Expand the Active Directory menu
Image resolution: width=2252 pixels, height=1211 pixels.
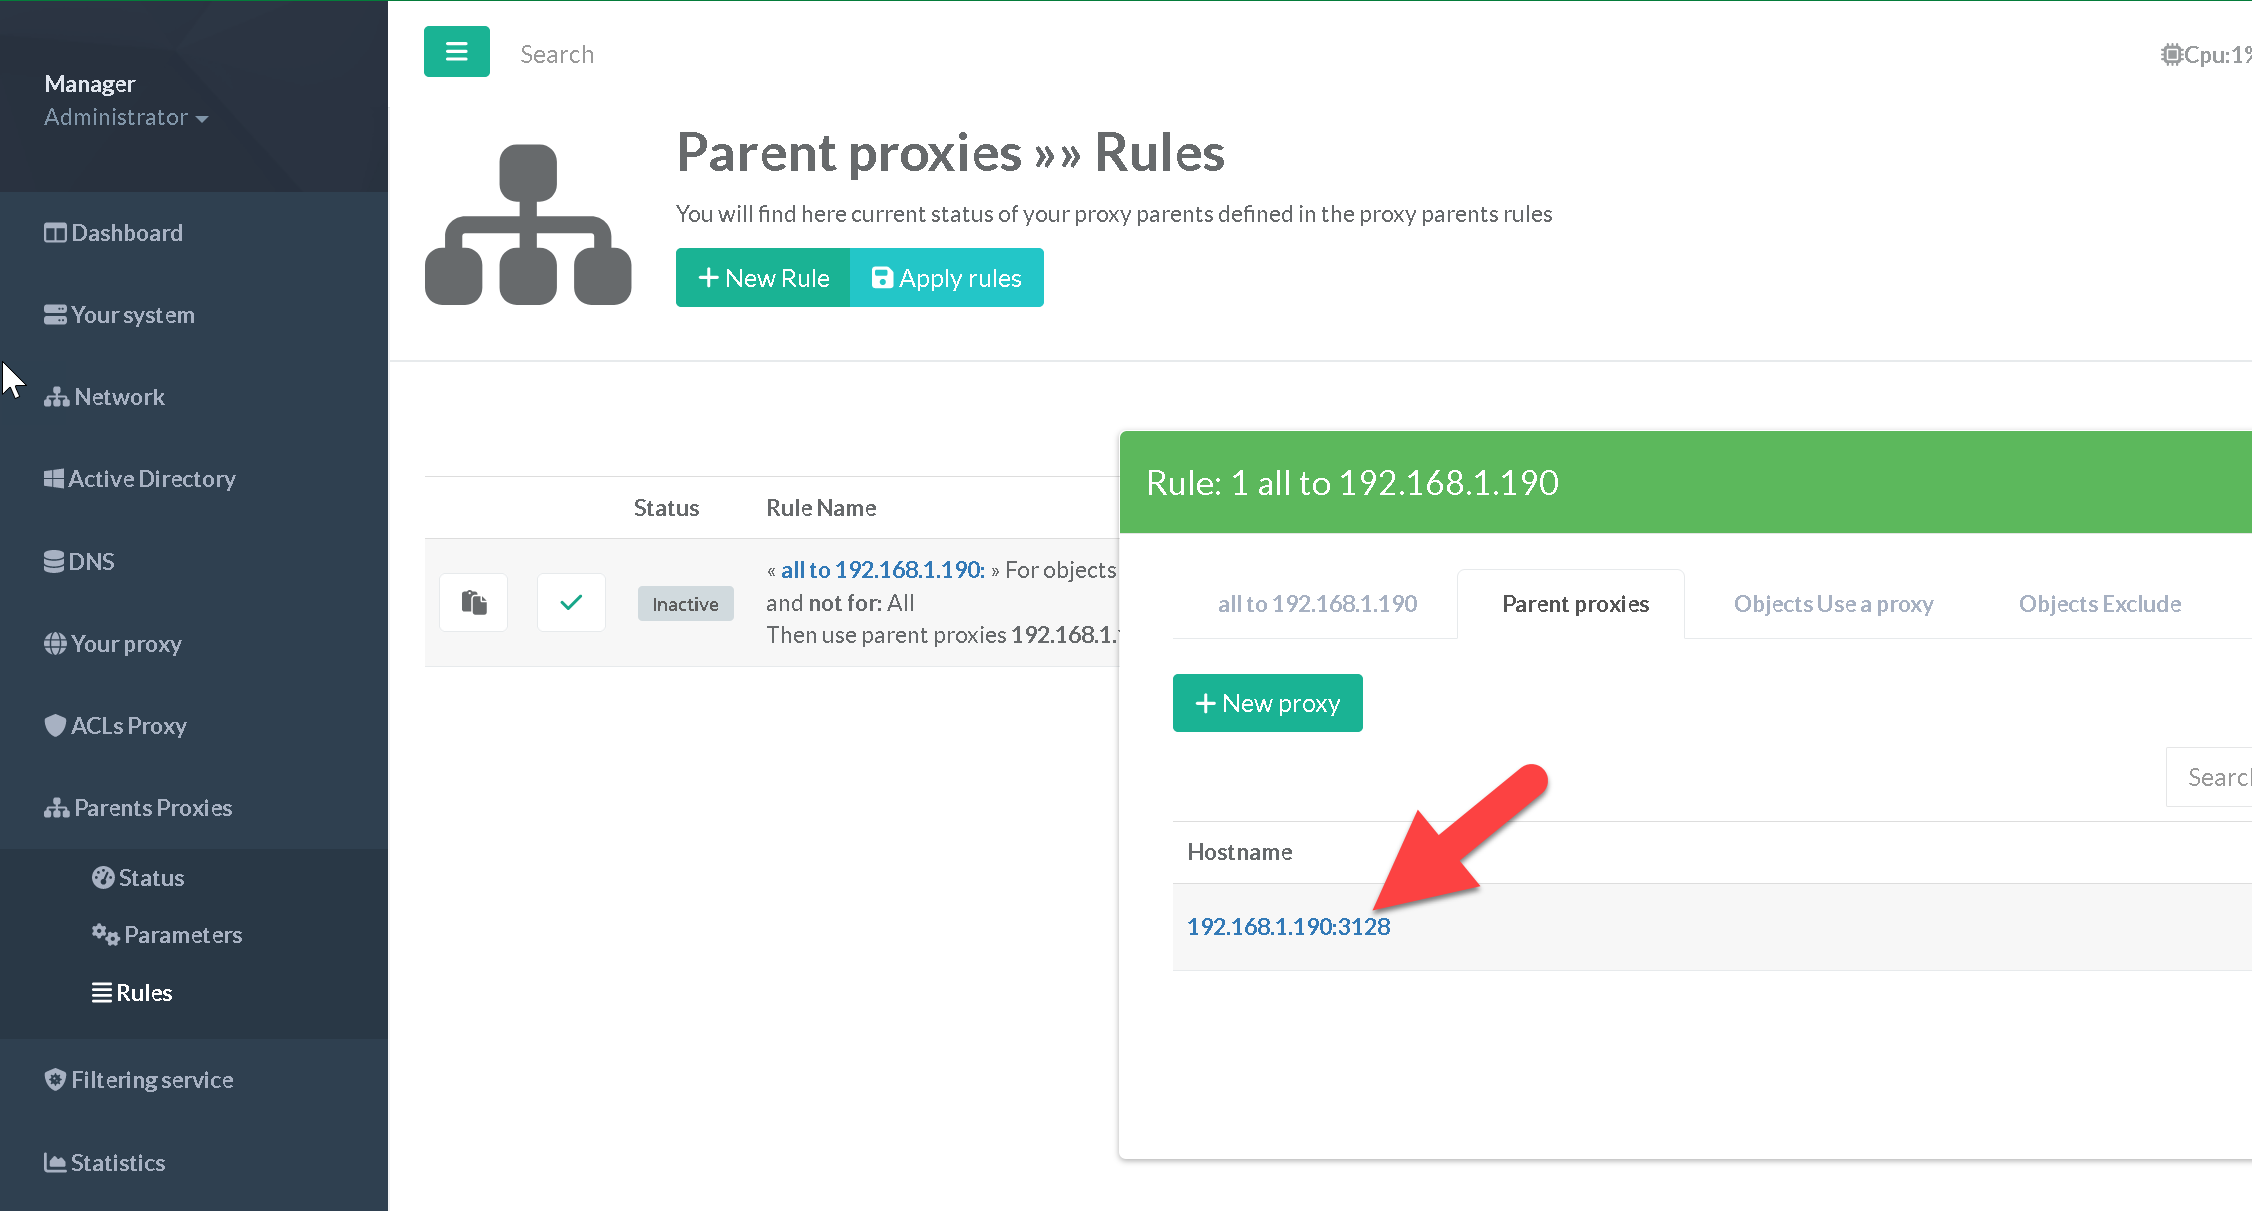tap(140, 479)
